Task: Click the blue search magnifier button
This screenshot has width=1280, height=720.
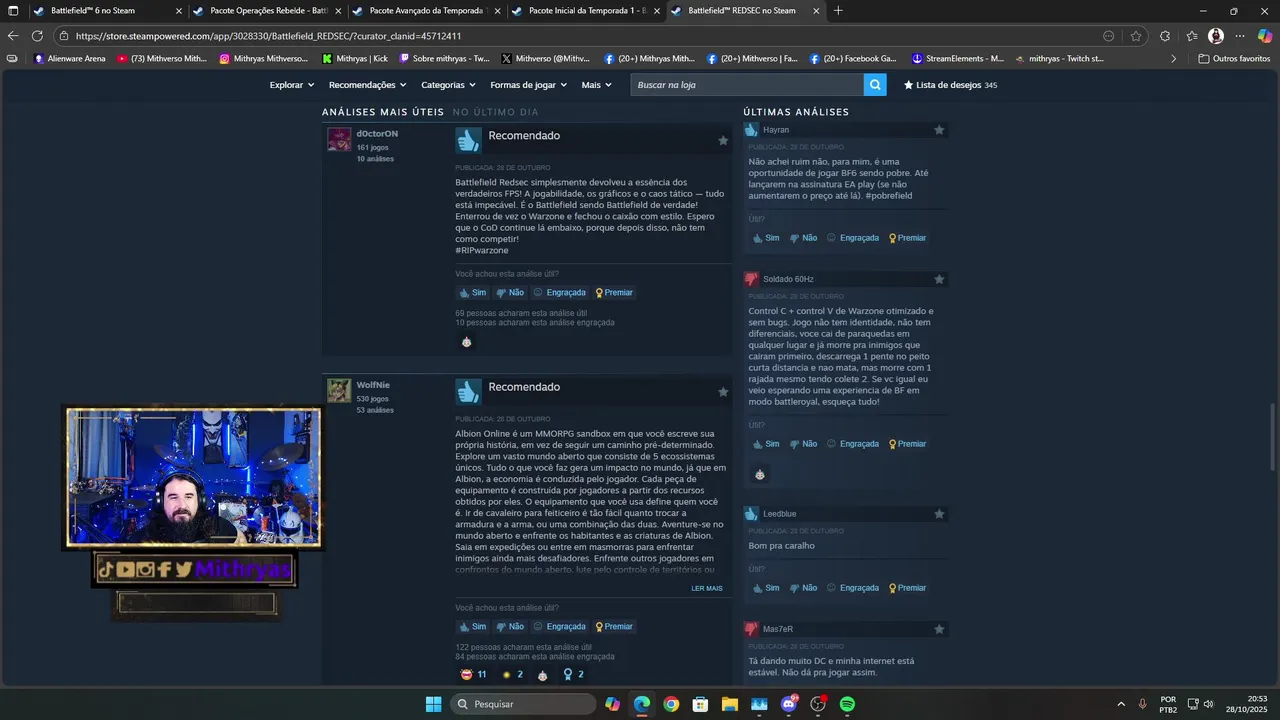Action: point(875,85)
